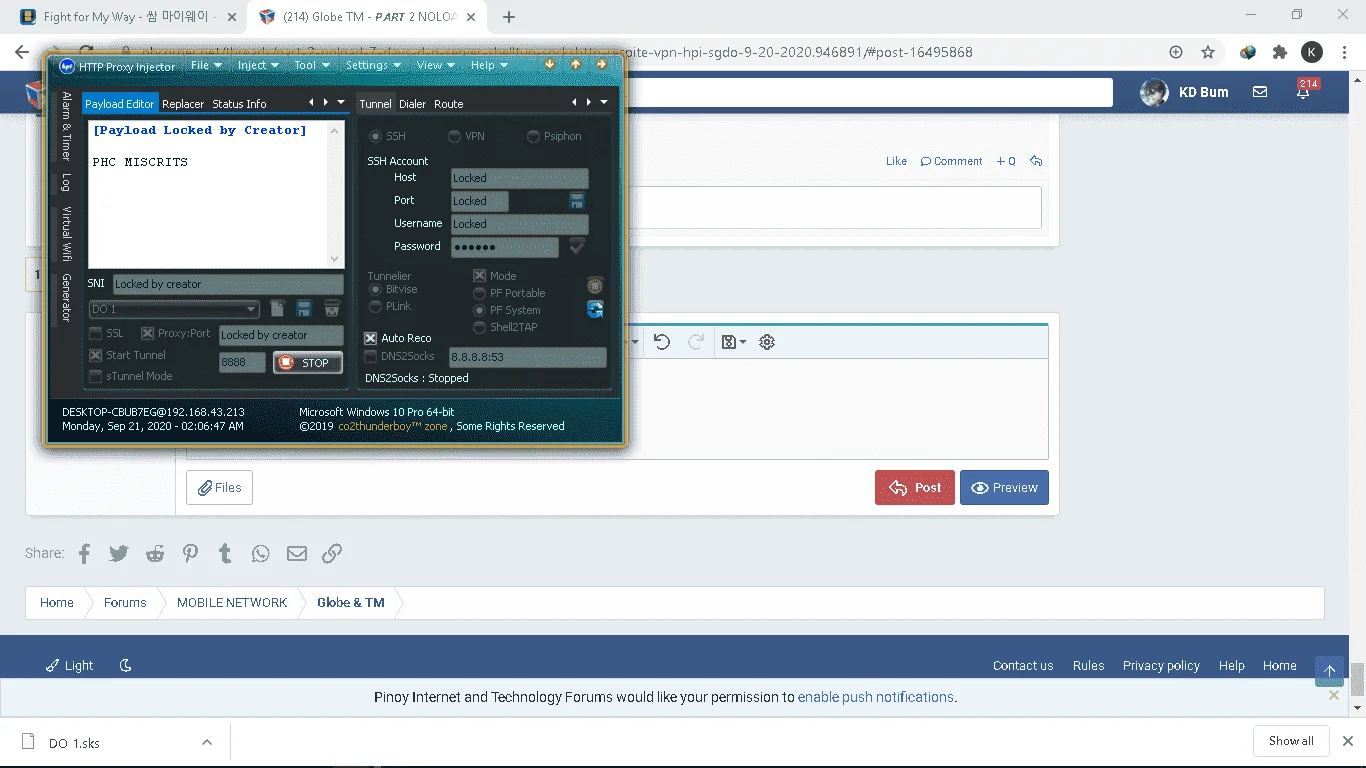1366x768 pixels.
Task: Click save floppy icon beside DO 1 dropdown
Action: click(305, 309)
